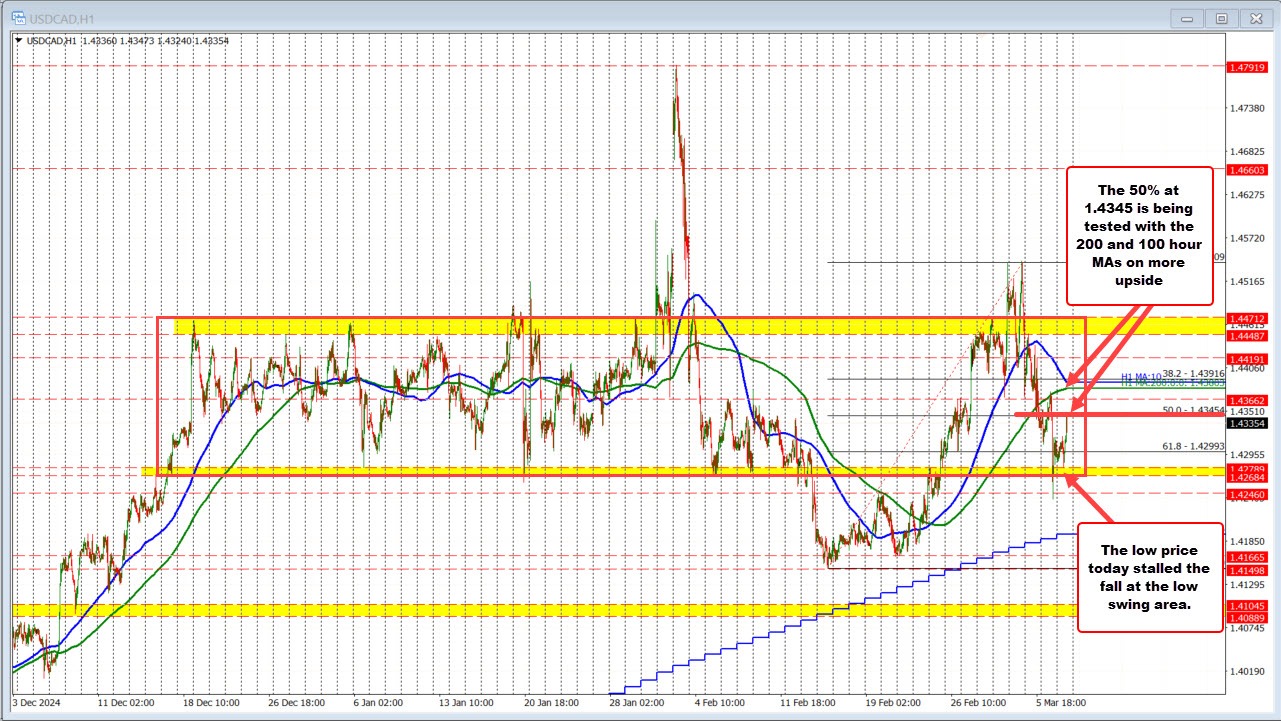Minimize the USDCAD chart window
The height and width of the screenshot is (721, 1281).
(x=1186, y=18)
